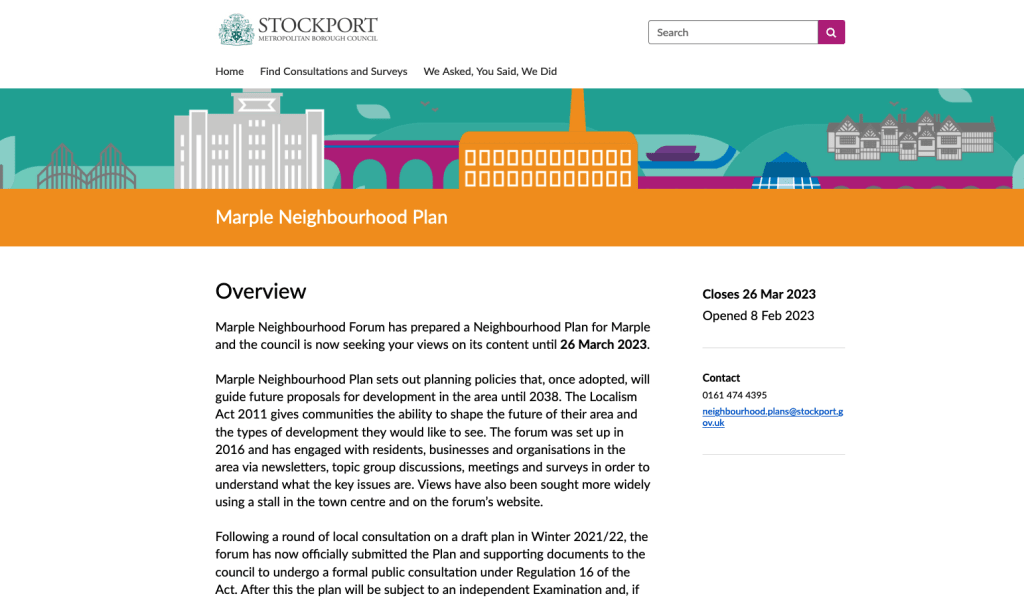Select the Contact heading
The width and height of the screenshot is (1024, 598).
(721, 377)
